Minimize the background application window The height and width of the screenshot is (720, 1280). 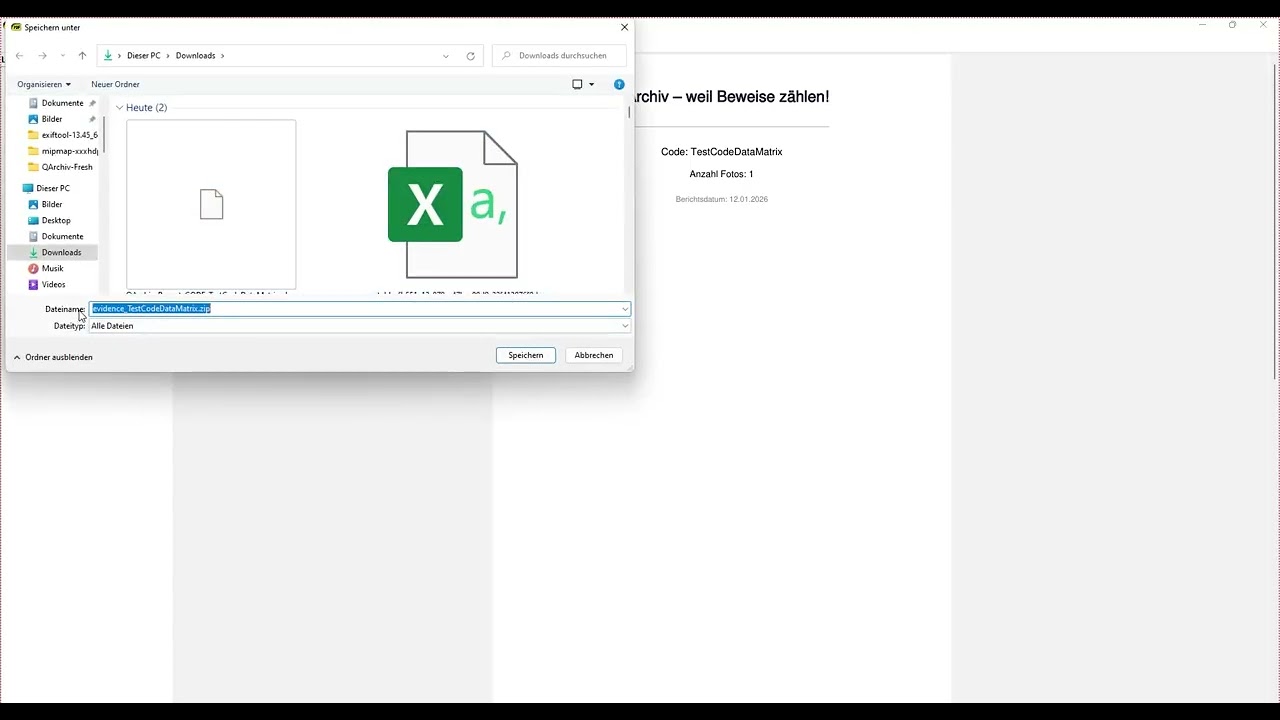click(1202, 25)
